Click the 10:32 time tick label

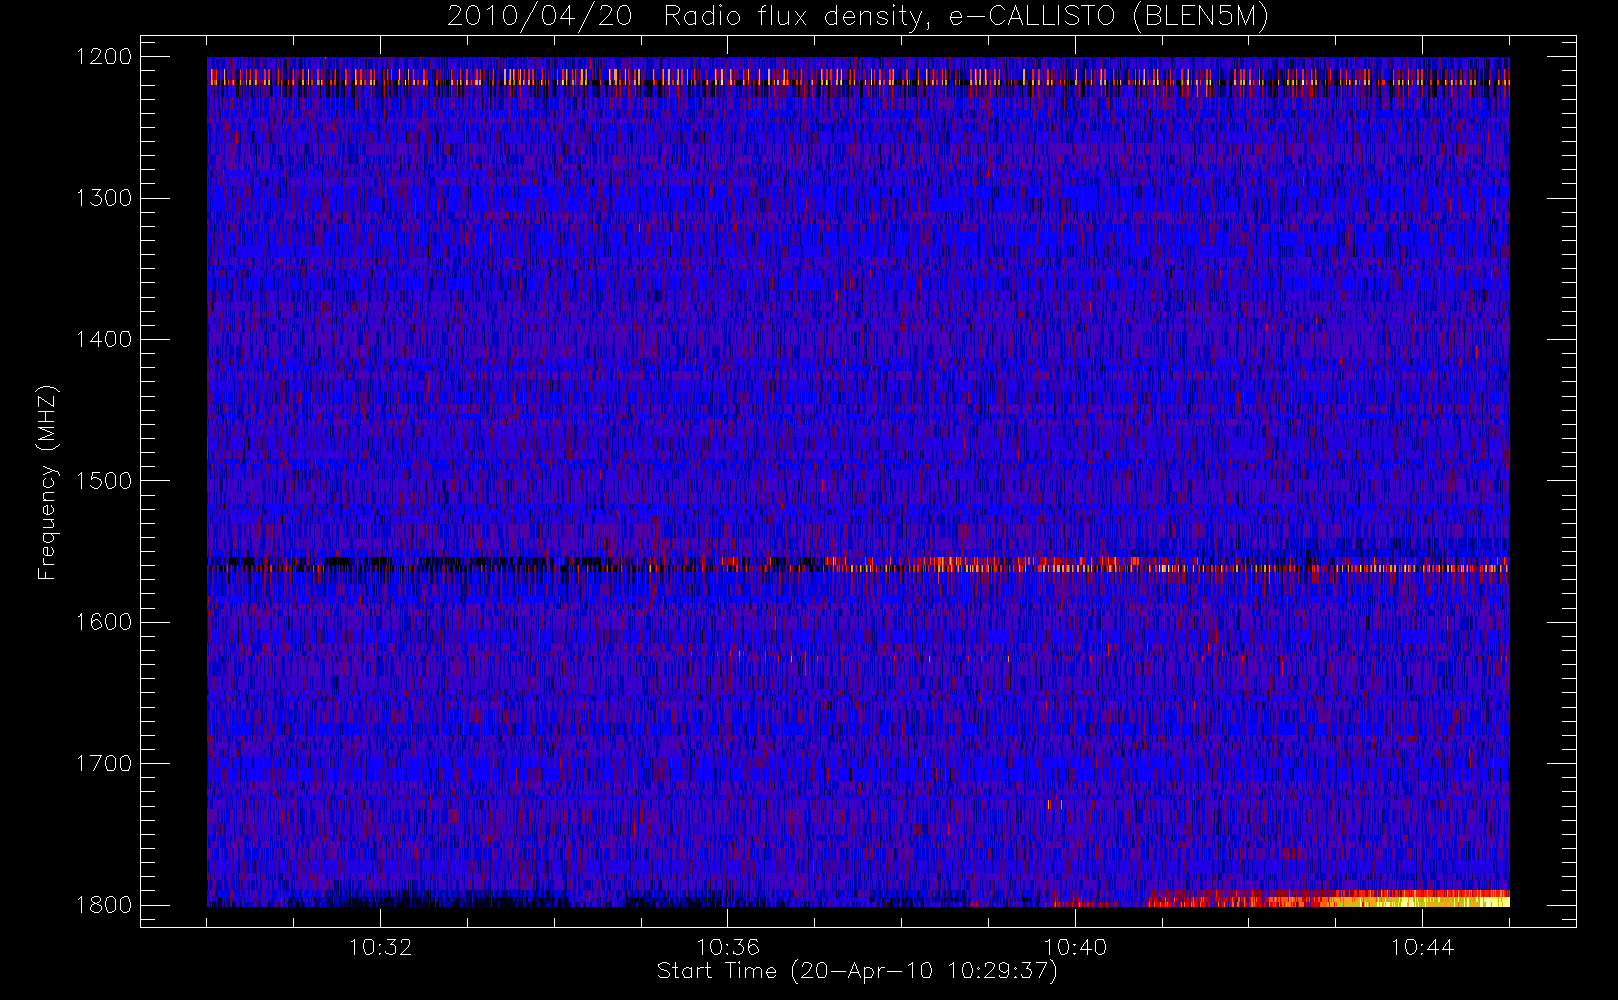point(380,947)
